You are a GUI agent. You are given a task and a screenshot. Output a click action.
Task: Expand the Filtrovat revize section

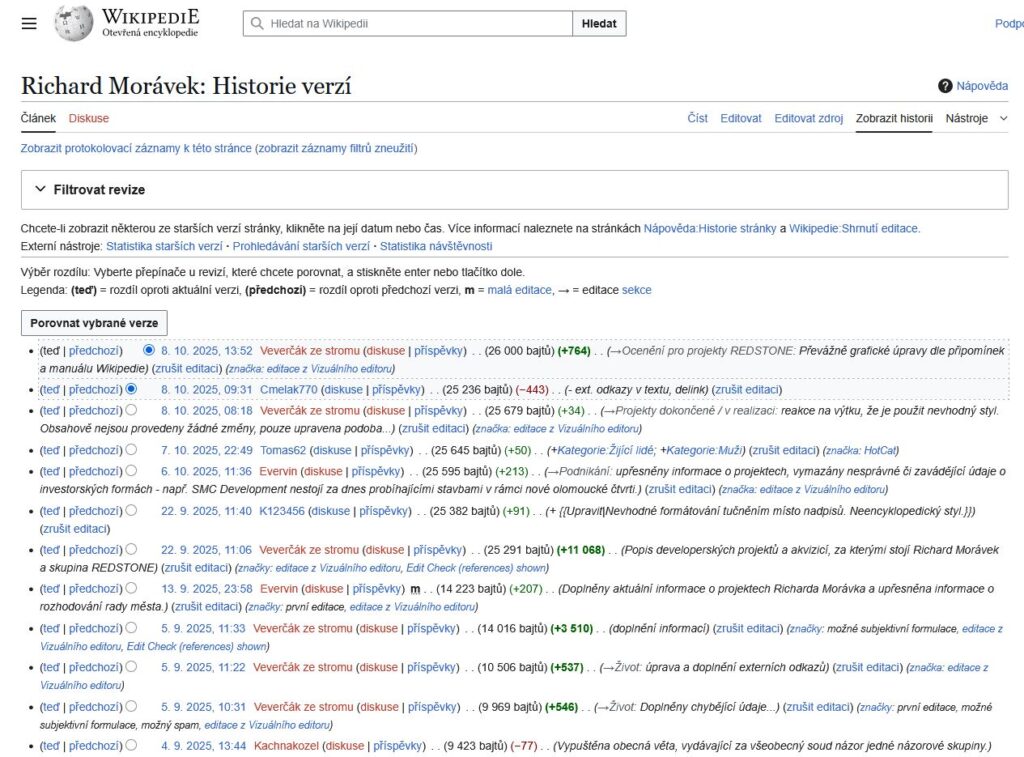point(41,189)
